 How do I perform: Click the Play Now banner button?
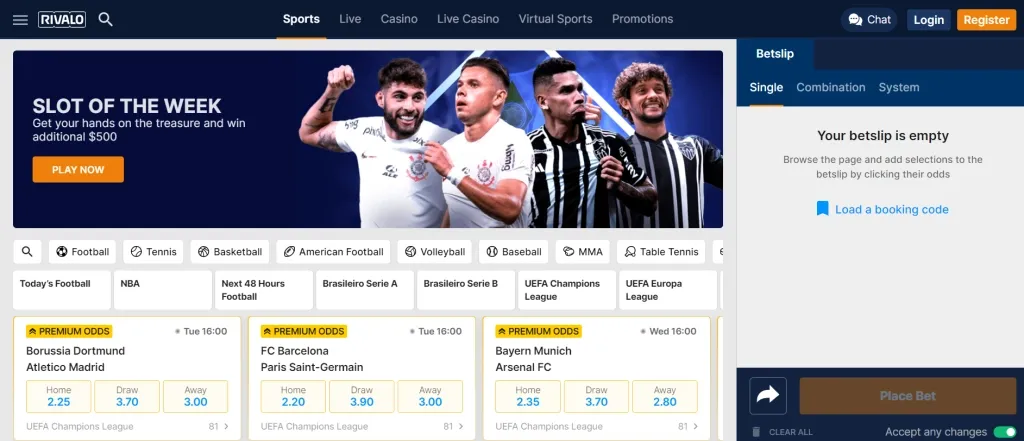(x=78, y=169)
